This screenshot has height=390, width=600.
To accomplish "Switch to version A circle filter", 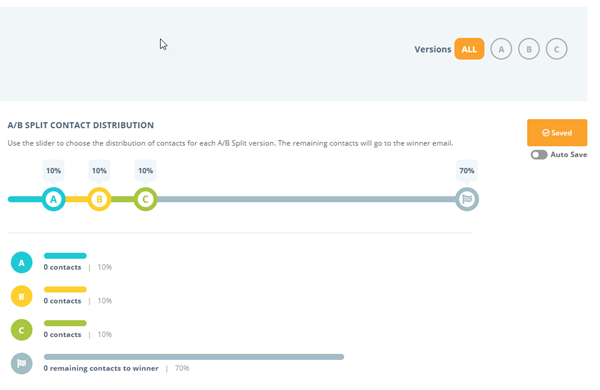I will tap(501, 49).
